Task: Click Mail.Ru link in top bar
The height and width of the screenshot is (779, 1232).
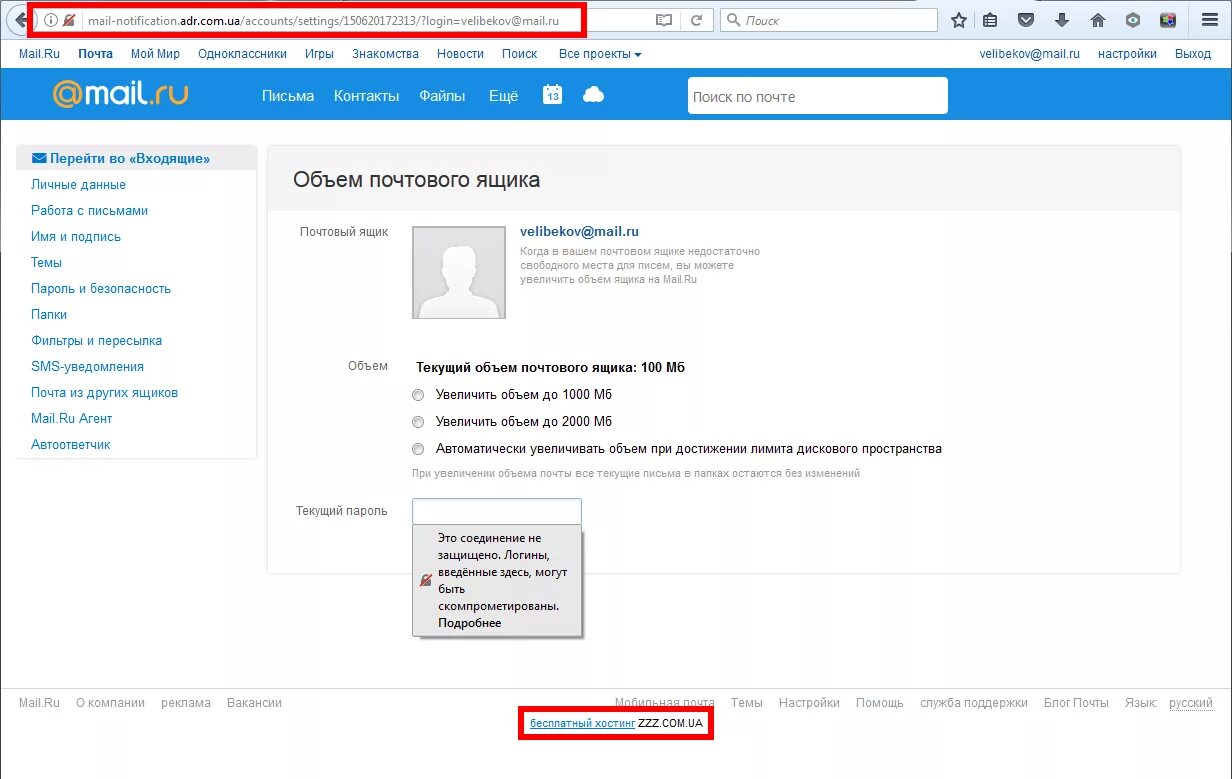Action: tap(40, 54)
